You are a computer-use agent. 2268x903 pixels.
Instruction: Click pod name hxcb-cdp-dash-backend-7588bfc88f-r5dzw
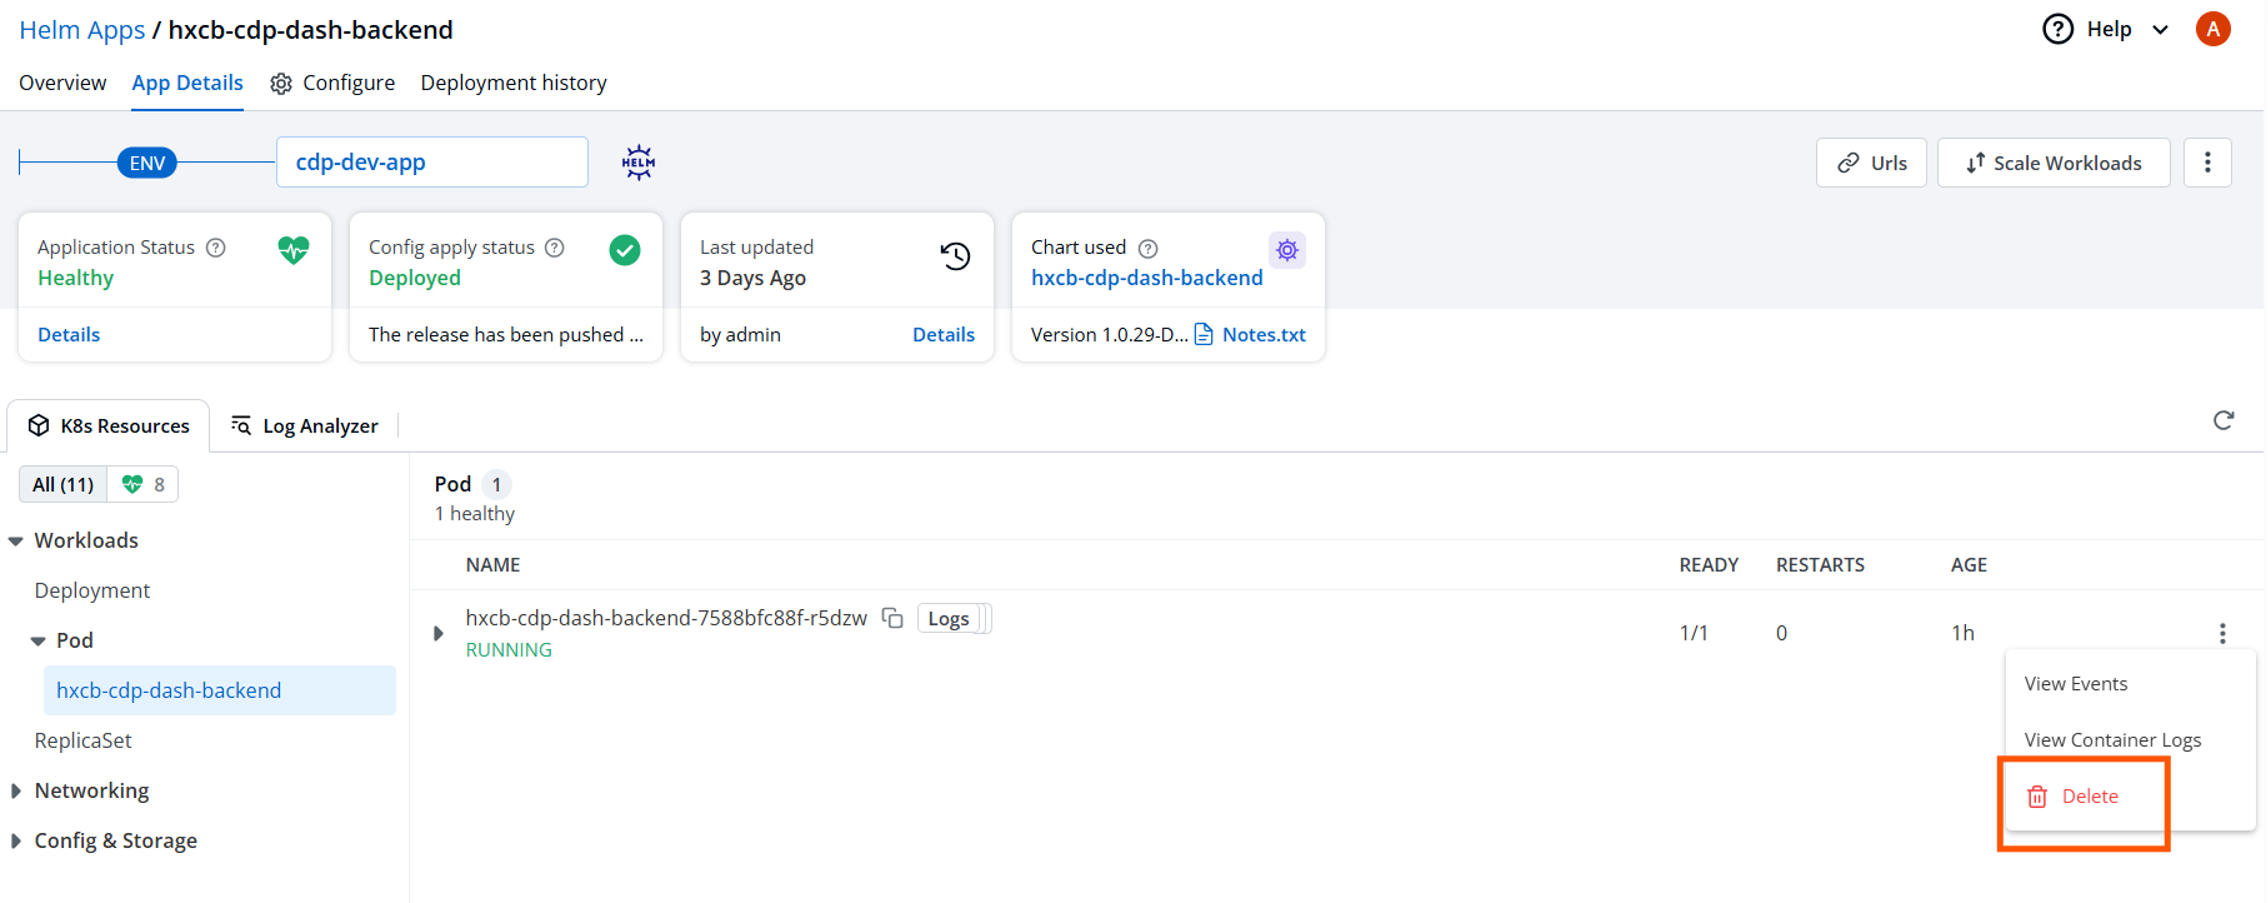[666, 618]
